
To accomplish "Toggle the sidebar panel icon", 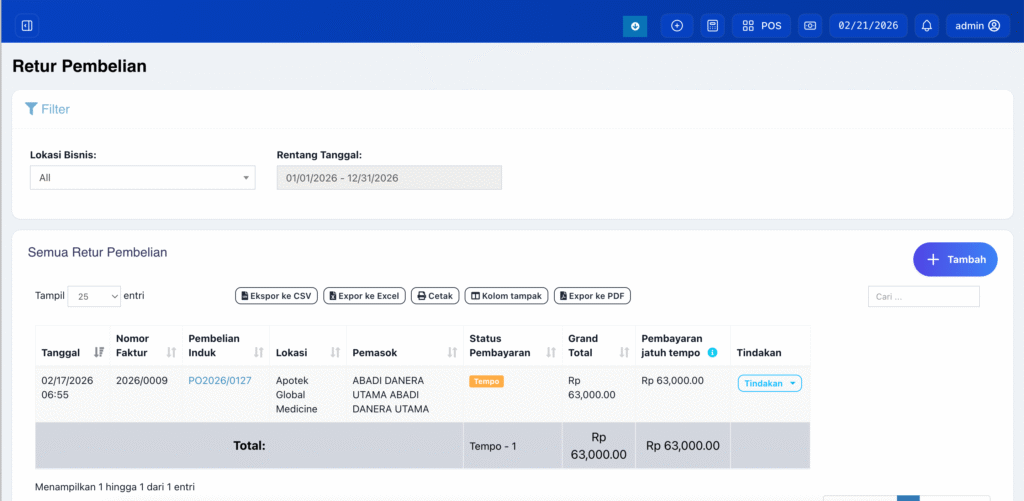I will [x=27, y=26].
